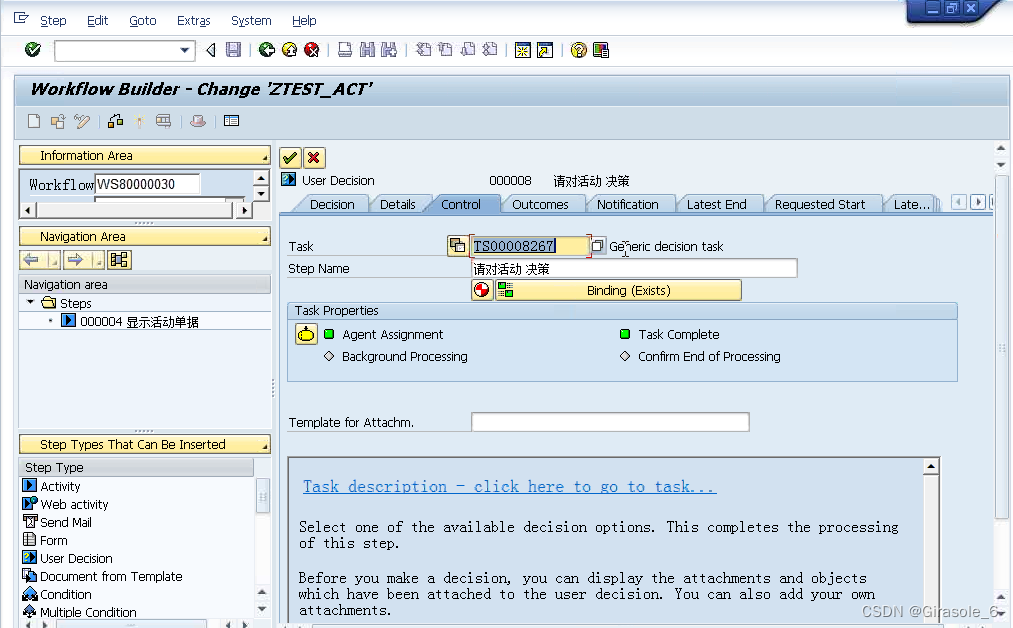
Task: Click the Create New Session icon
Action: (523, 50)
